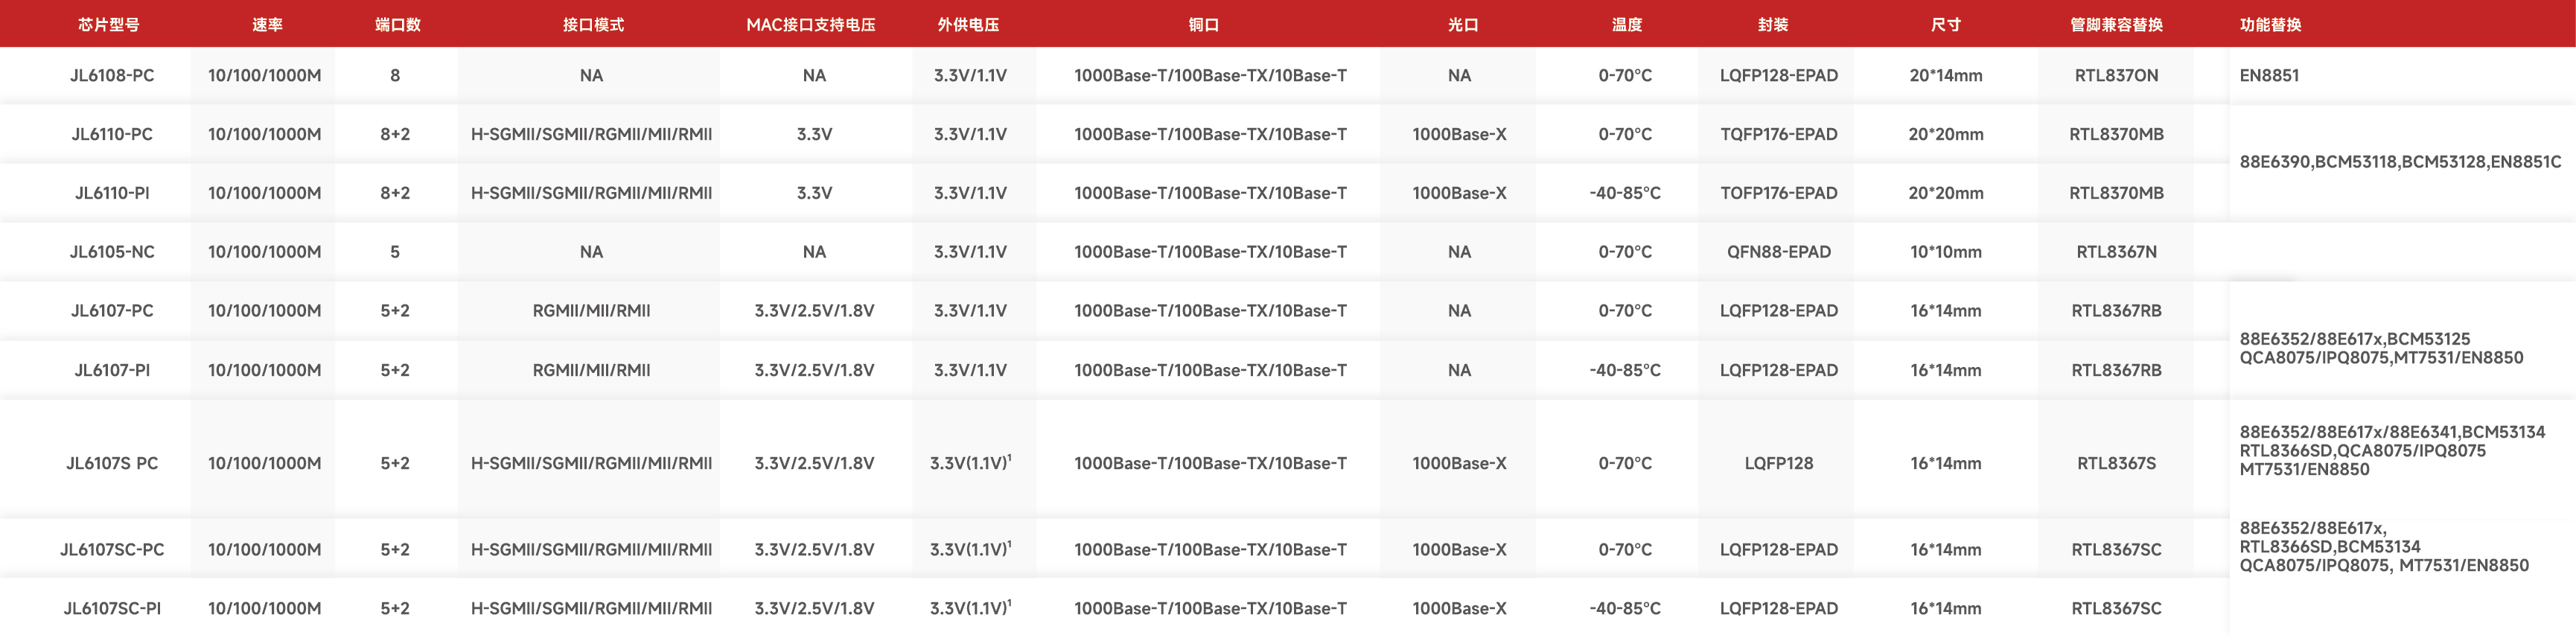Viewport: 2576px width, 638px height.
Task: Click RTL8367SC in the JL6107SC-PI row
Action: pos(2116,608)
